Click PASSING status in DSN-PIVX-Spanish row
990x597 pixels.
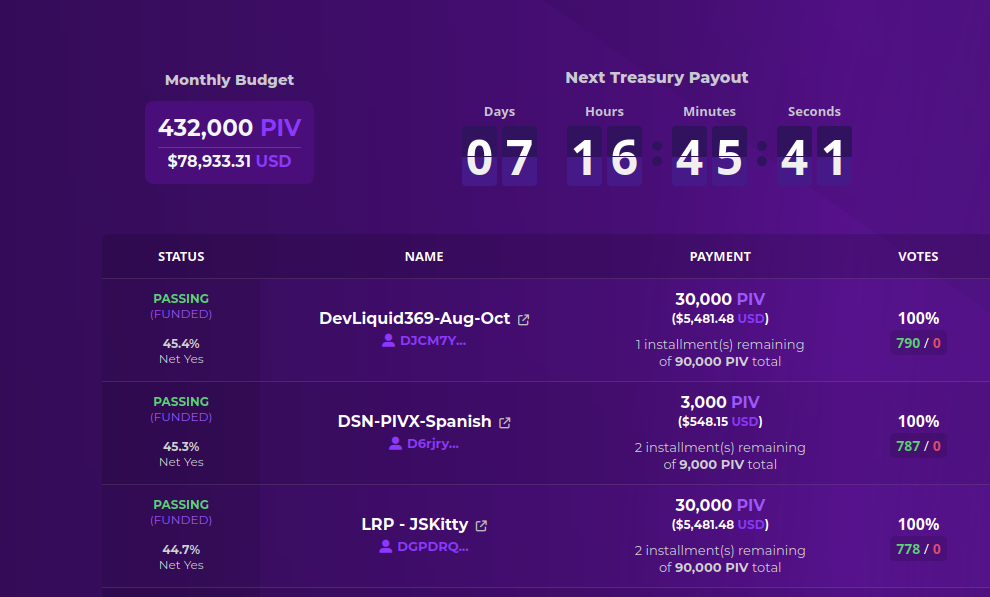tap(181, 401)
